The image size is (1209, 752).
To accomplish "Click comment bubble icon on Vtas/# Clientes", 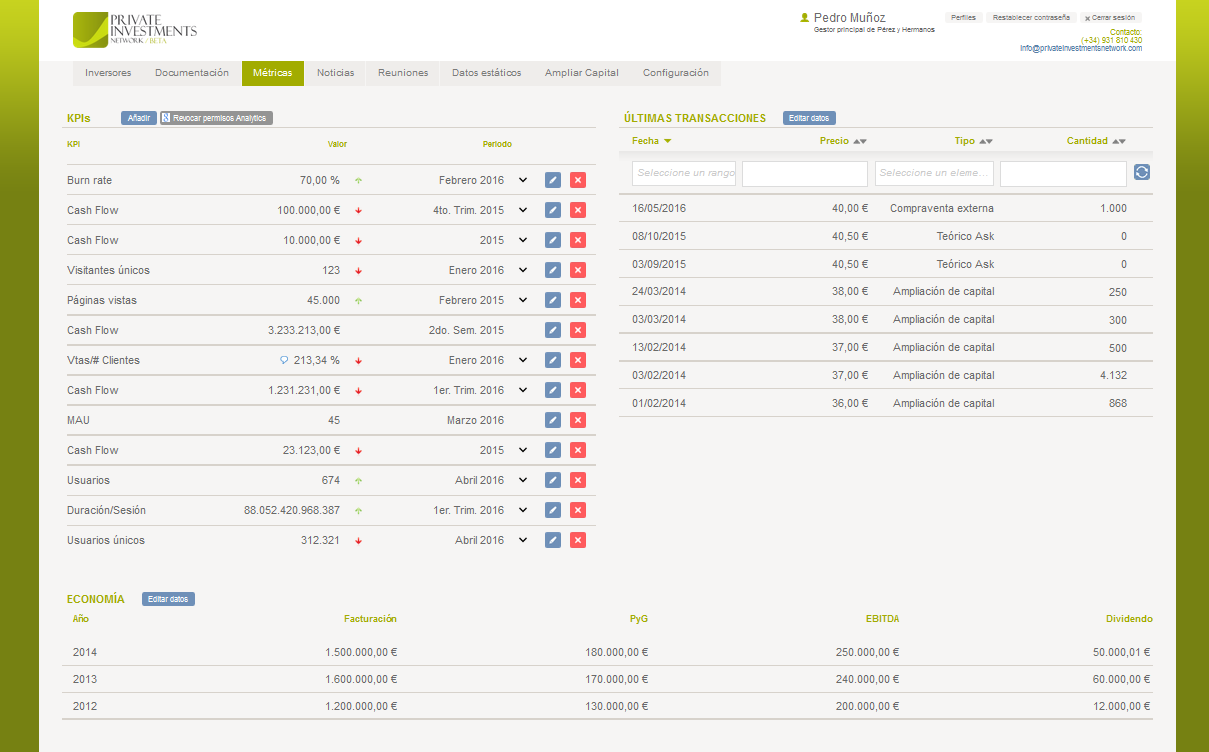I will click(284, 360).
